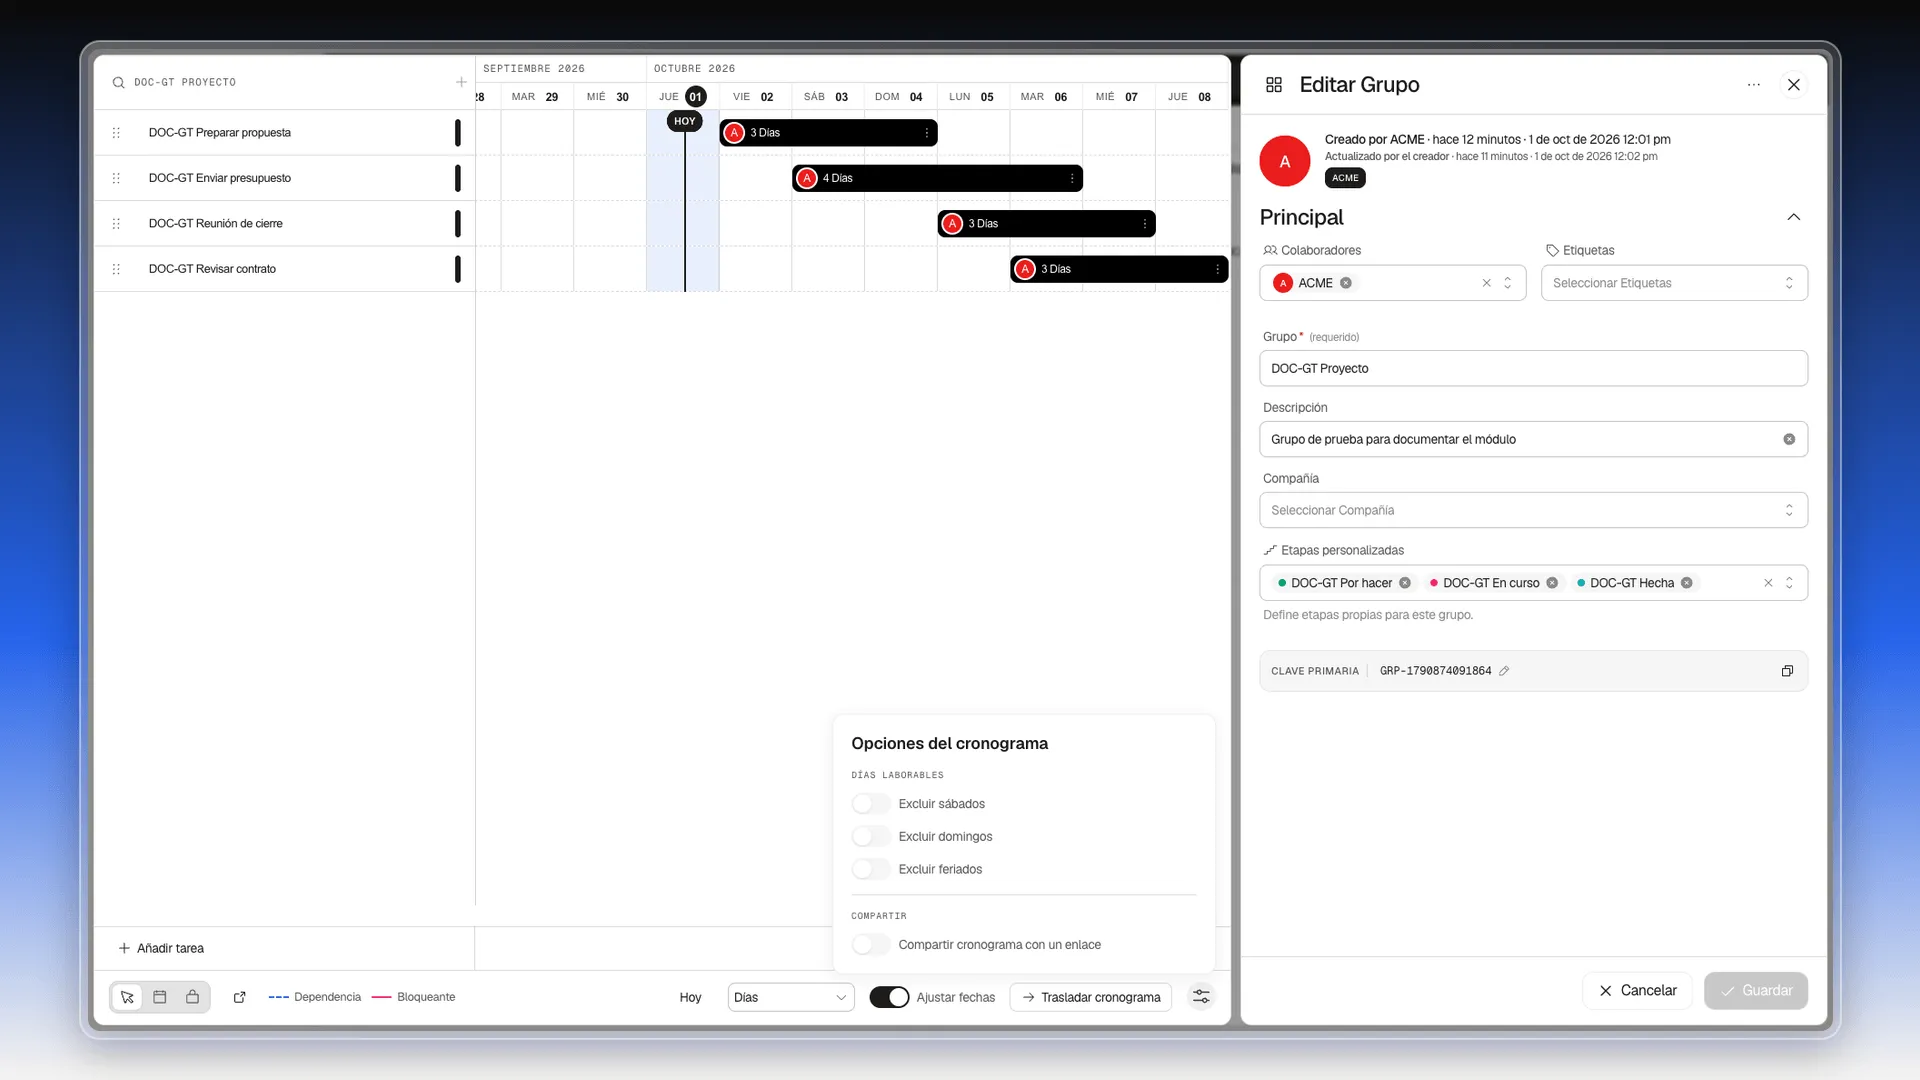Image resolution: width=1920 pixels, height=1080 pixels.
Task: Edit primary key pencil icon
Action: pyautogui.click(x=1504, y=671)
